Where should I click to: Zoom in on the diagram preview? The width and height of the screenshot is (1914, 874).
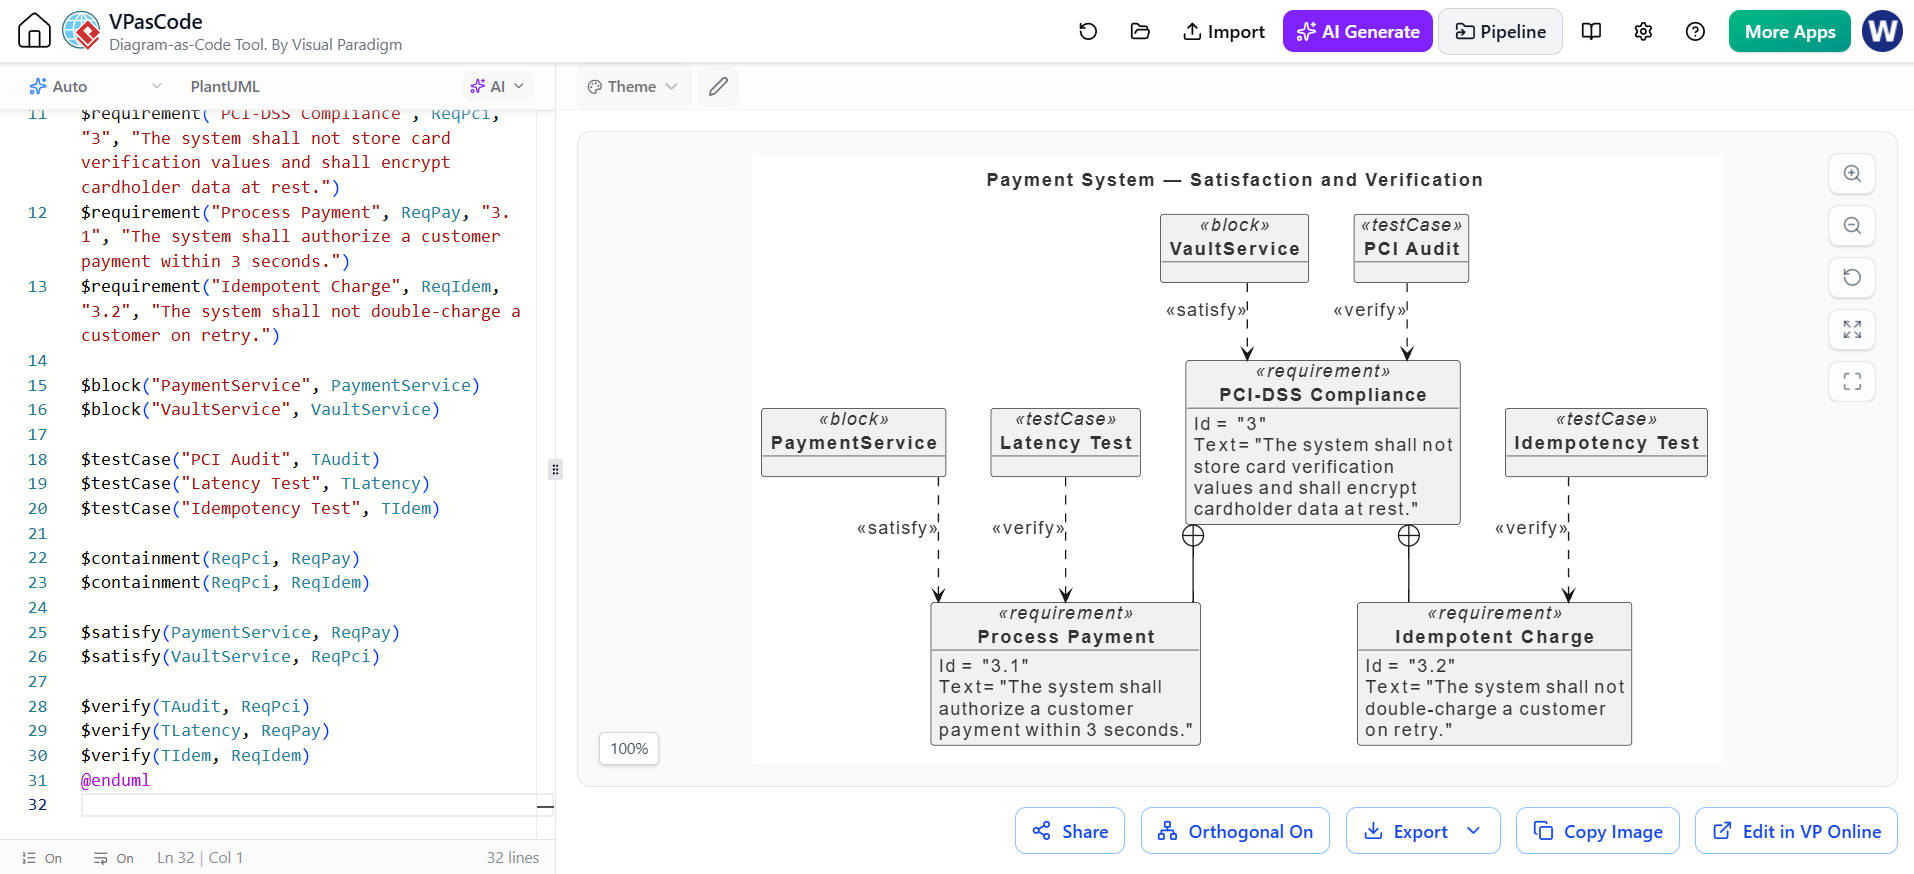[1852, 174]
